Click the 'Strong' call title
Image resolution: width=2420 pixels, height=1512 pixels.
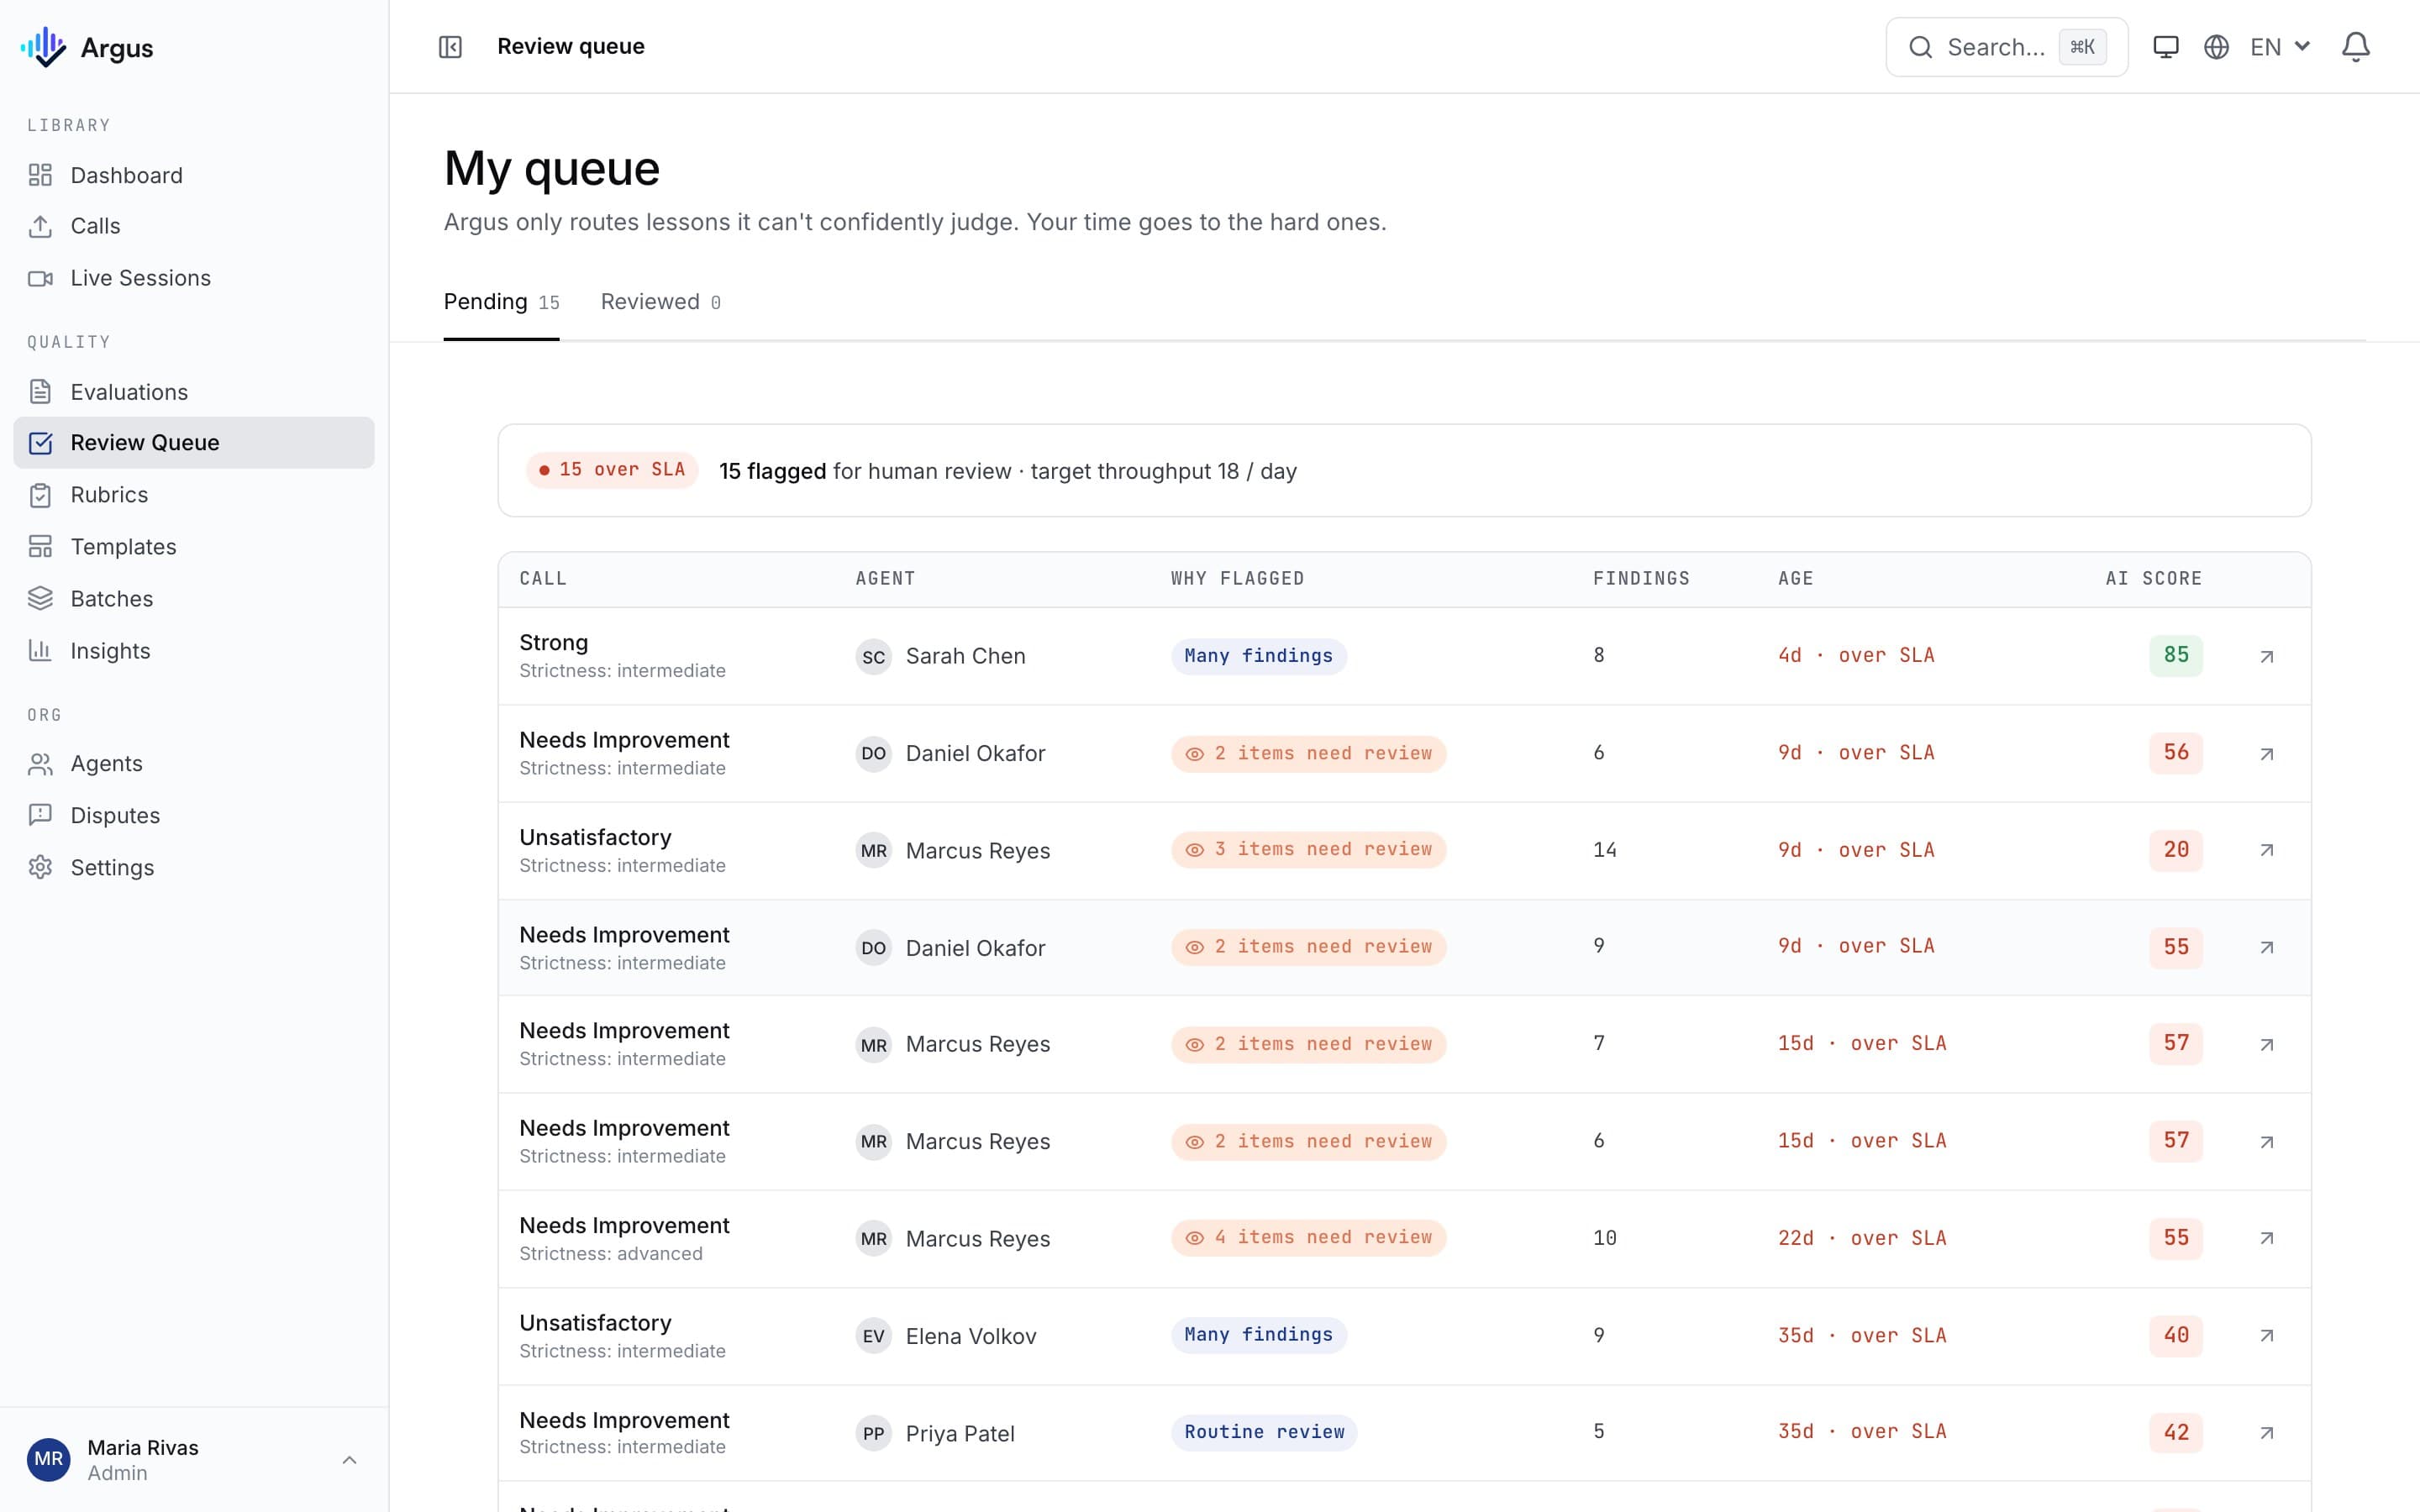coord(553,643)
